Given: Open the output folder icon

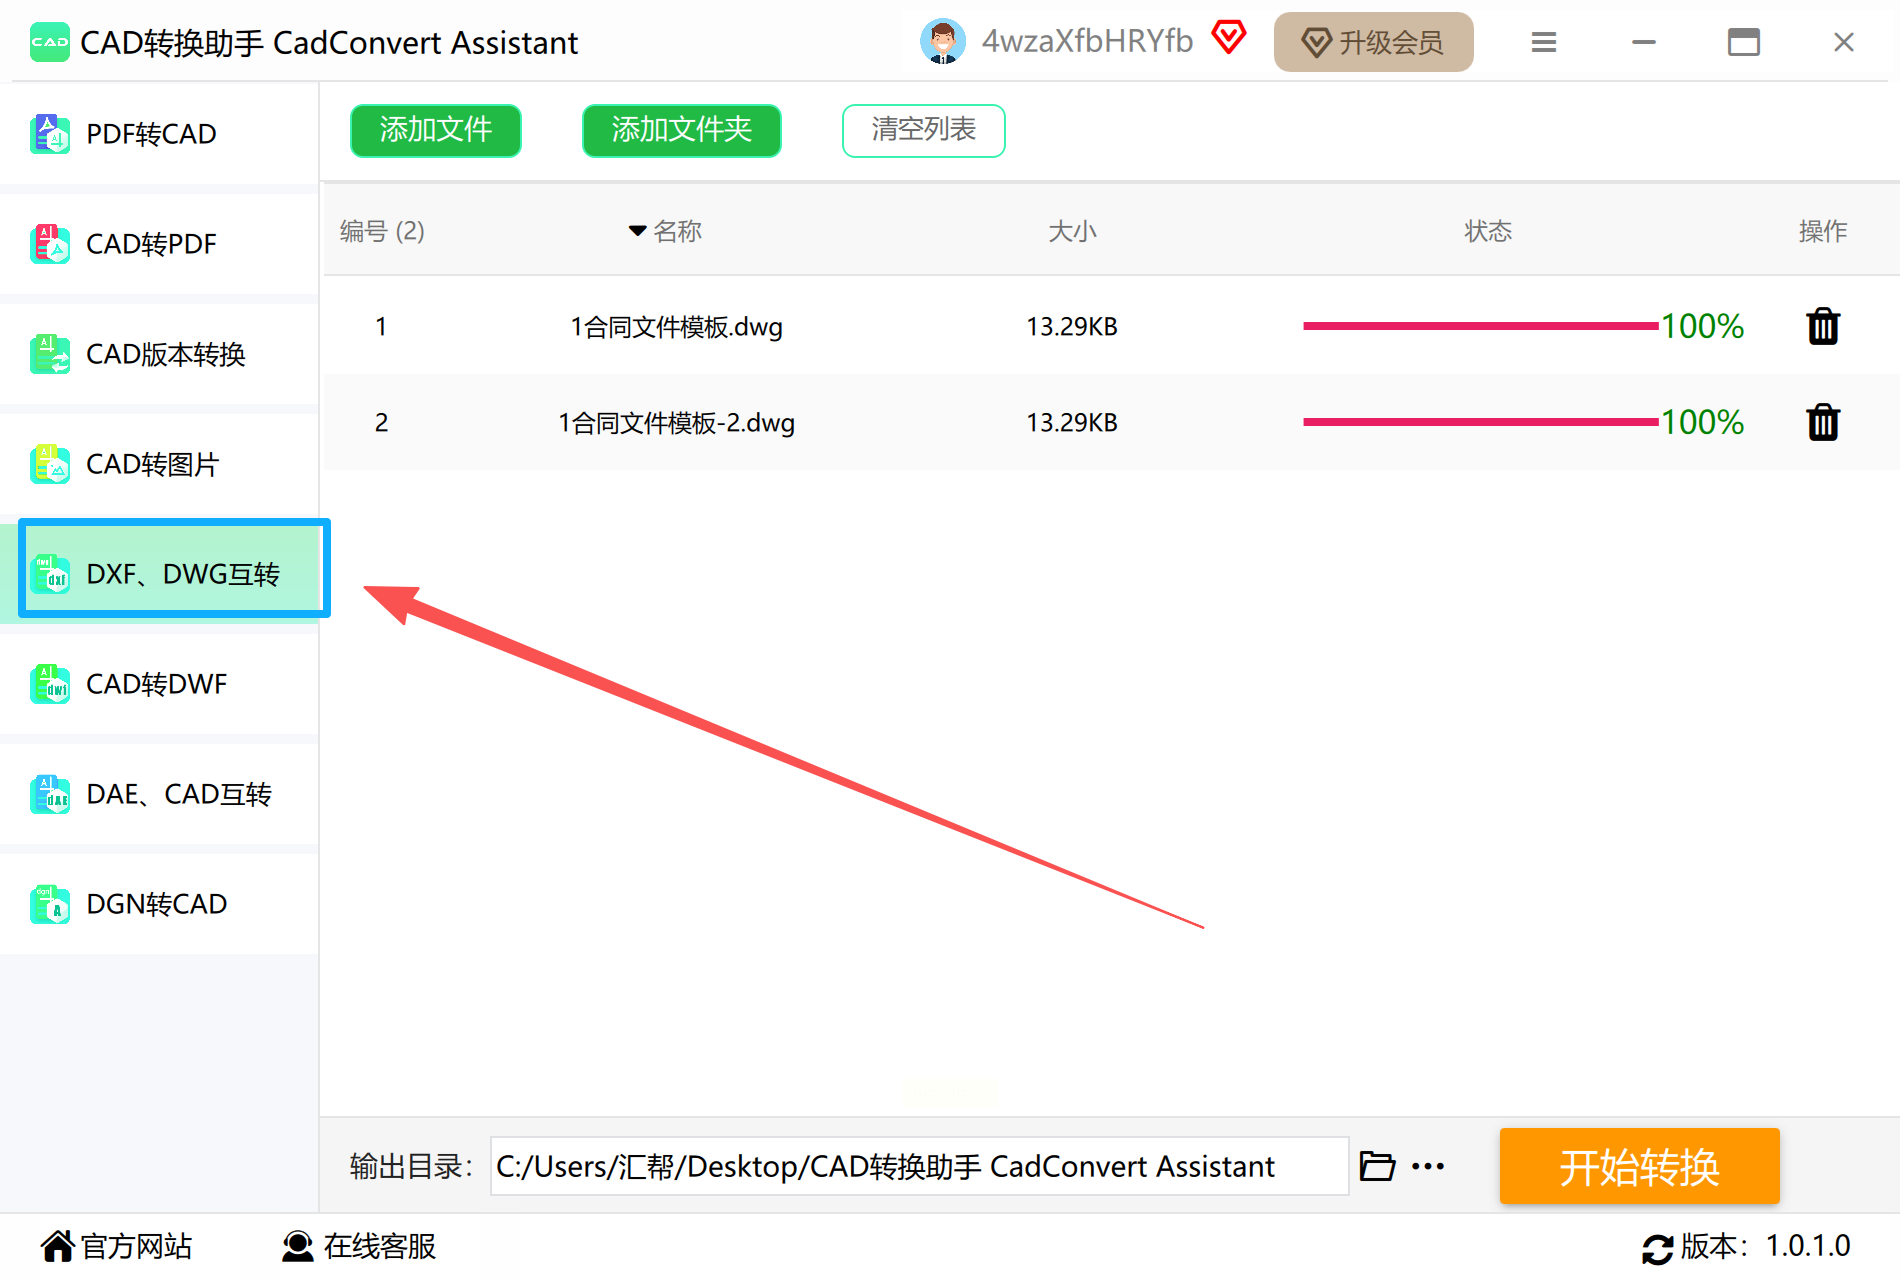Looking at the screenshot, I should coord(1377,1166).
